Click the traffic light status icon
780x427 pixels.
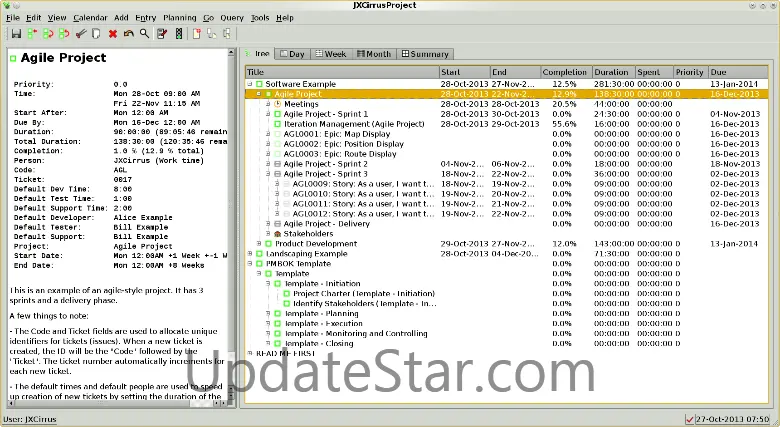coord(179,34)
